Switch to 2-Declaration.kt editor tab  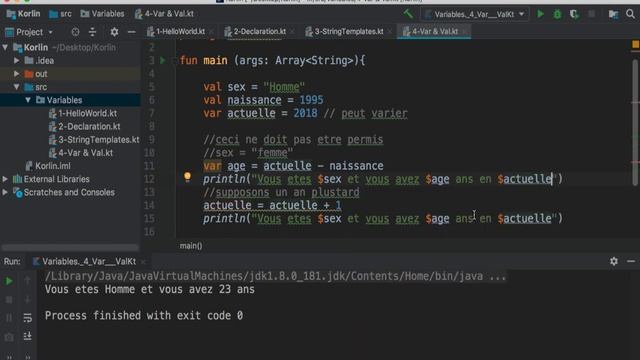pyautogui.click(x=260, y=31)
